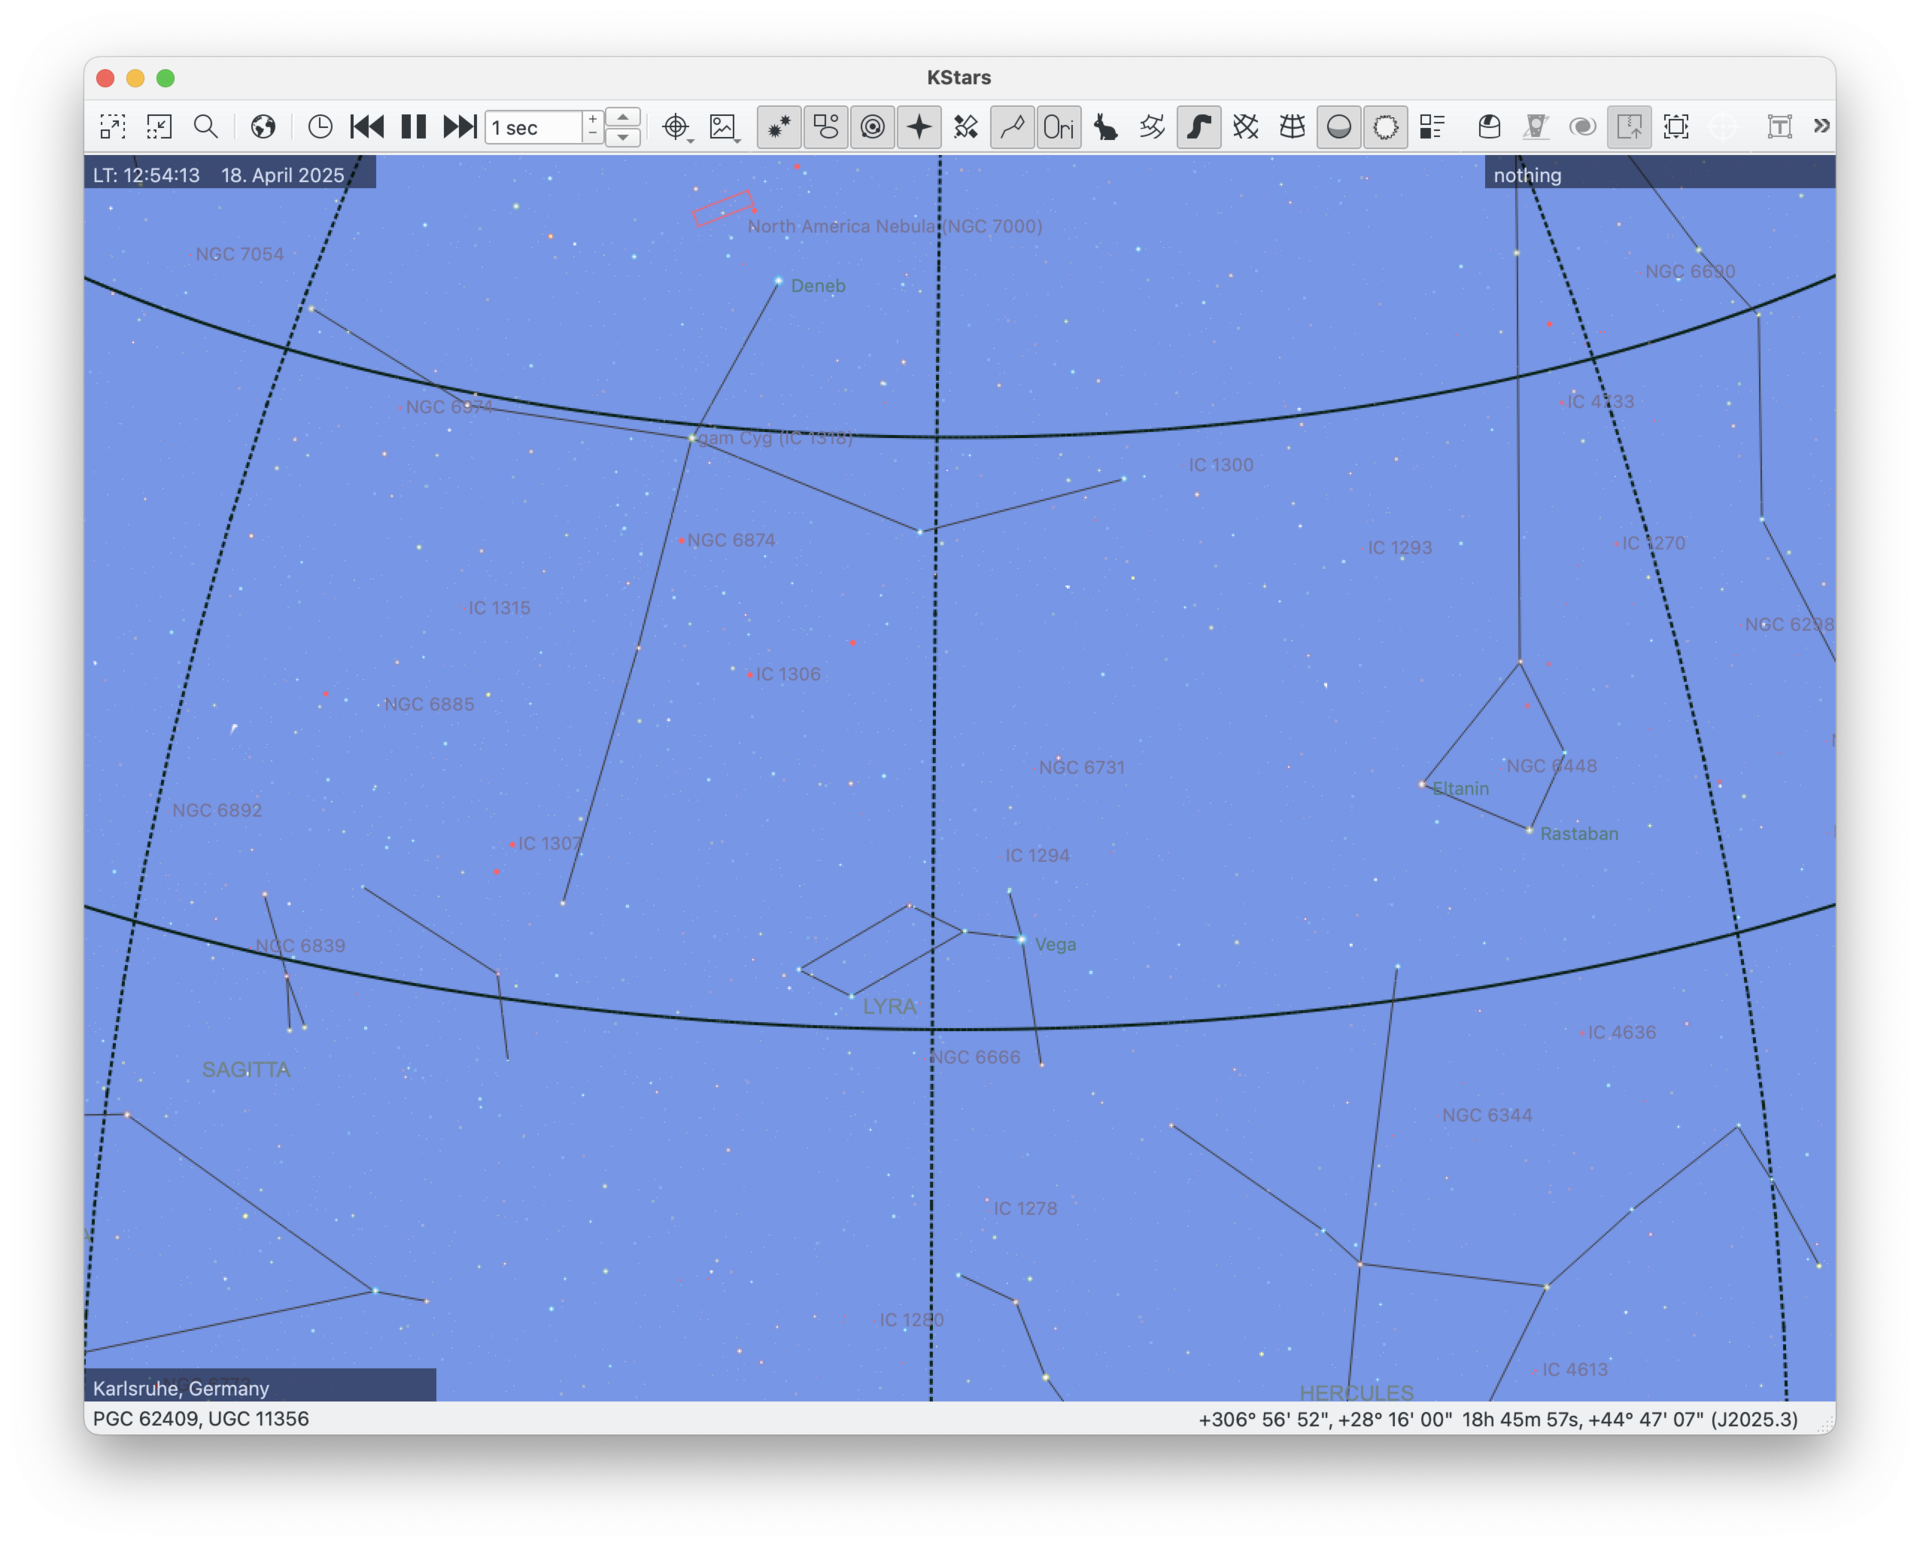Viewport: 1920px width, 1546px height.
Task: Click the Vega star label
Action: pos(1055,944)
